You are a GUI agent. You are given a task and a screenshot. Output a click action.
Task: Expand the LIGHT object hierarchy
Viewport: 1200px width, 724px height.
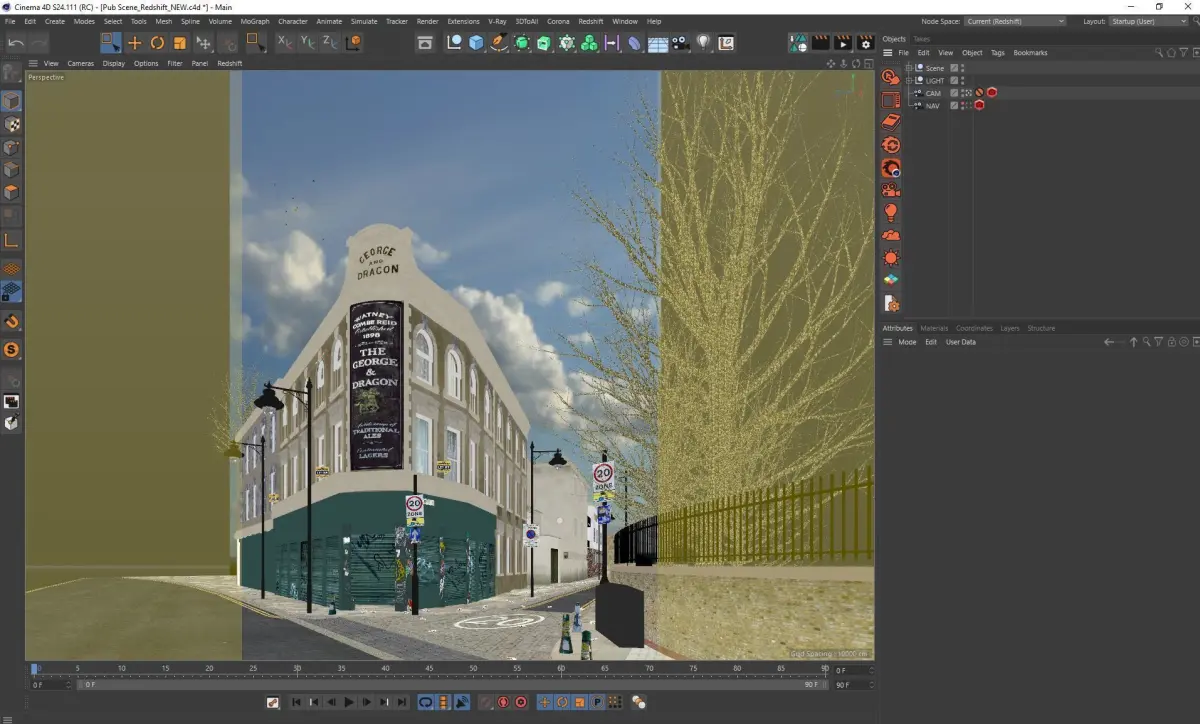tap(908, 81)
